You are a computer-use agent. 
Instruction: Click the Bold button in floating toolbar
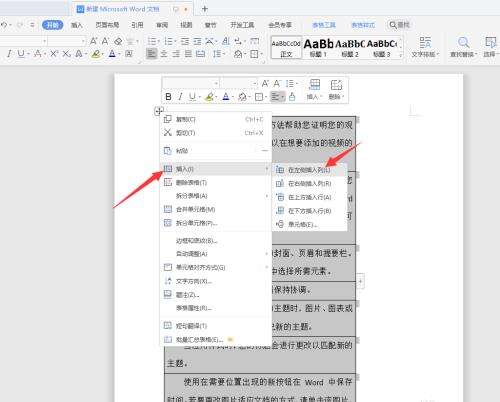pos(168,97)
